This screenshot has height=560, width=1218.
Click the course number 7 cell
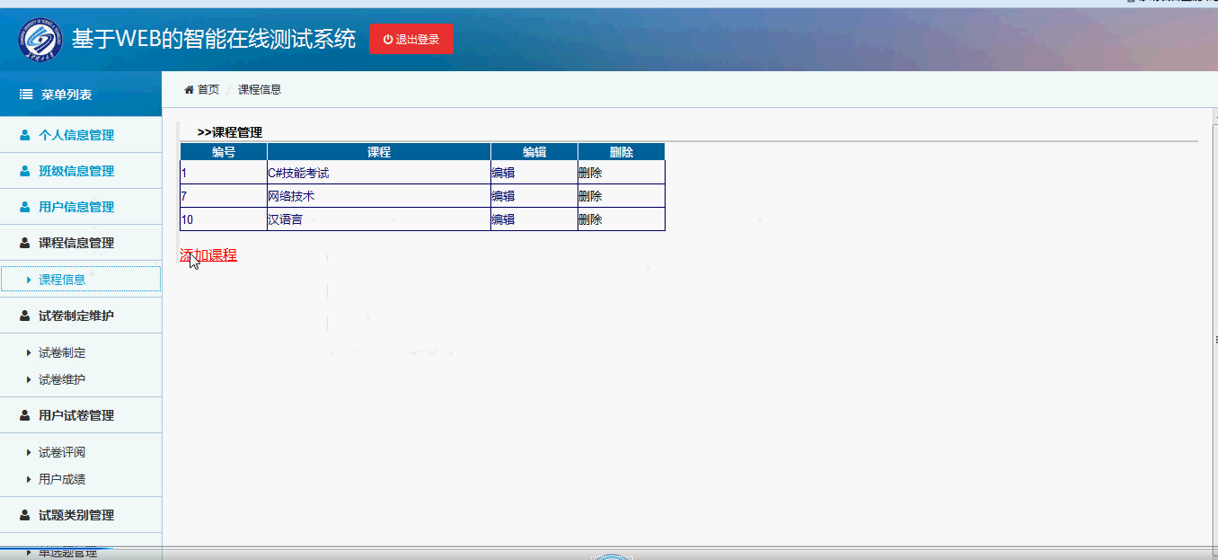224,196
